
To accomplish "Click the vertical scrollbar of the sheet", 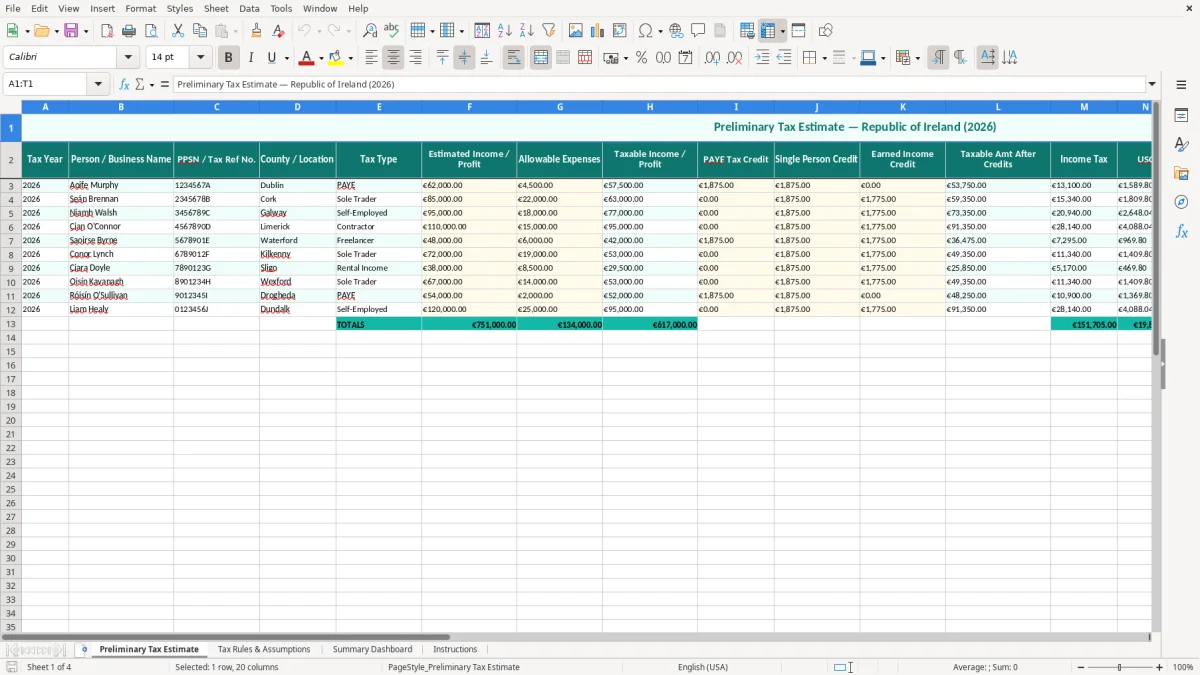I will 1156,365.
